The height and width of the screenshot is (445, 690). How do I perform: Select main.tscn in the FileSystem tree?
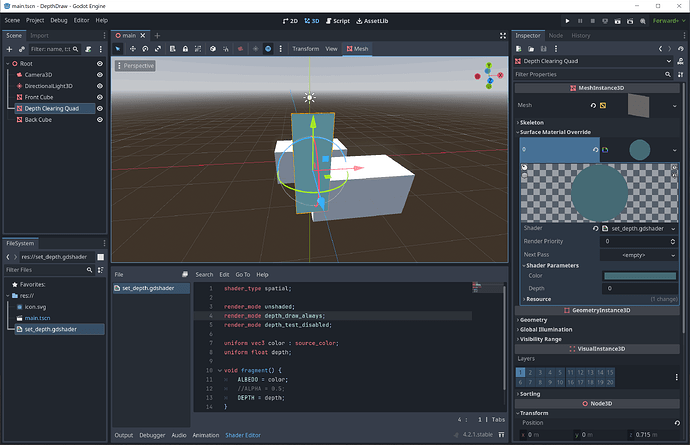pos(37,318)
